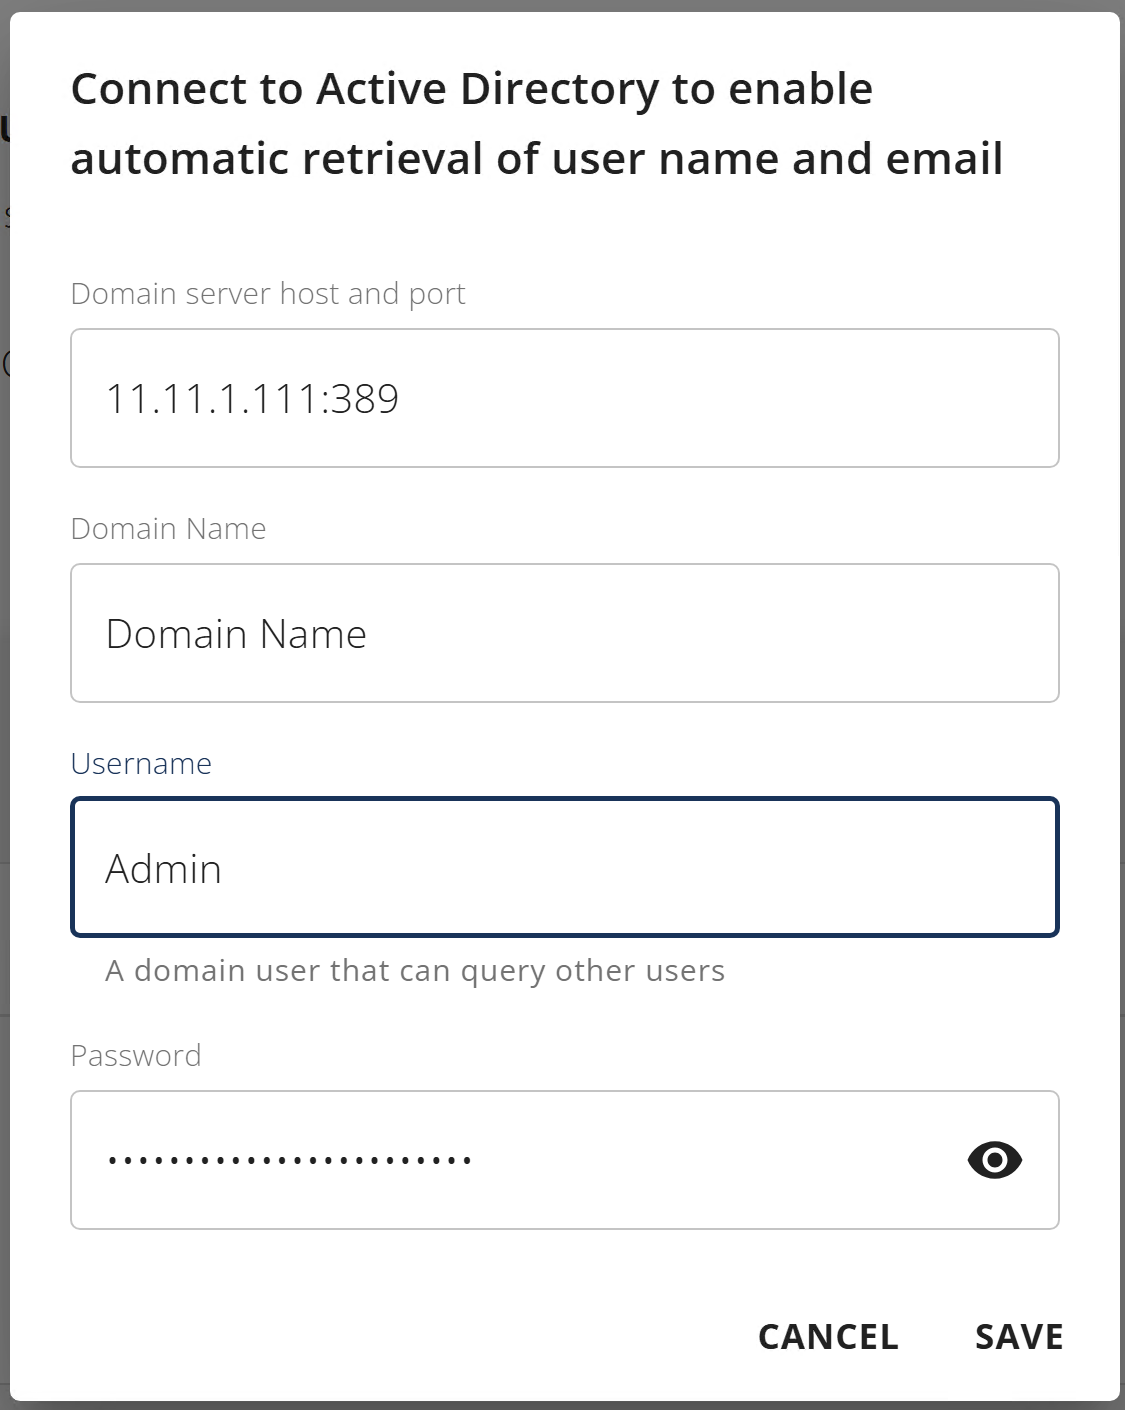
Task: Click the 11.11.1.111:389 address text
Action: [252, 399]
